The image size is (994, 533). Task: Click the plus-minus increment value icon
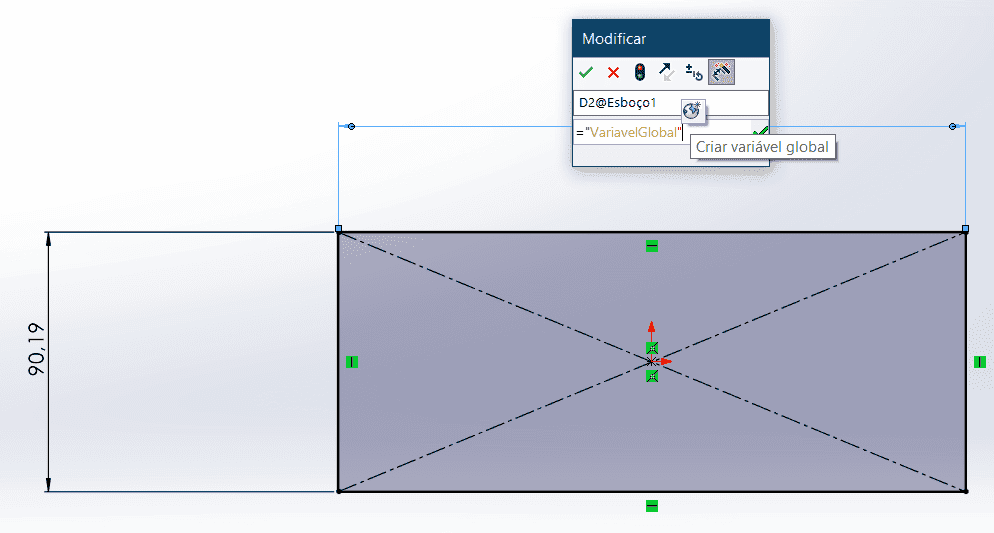point(694,72)
